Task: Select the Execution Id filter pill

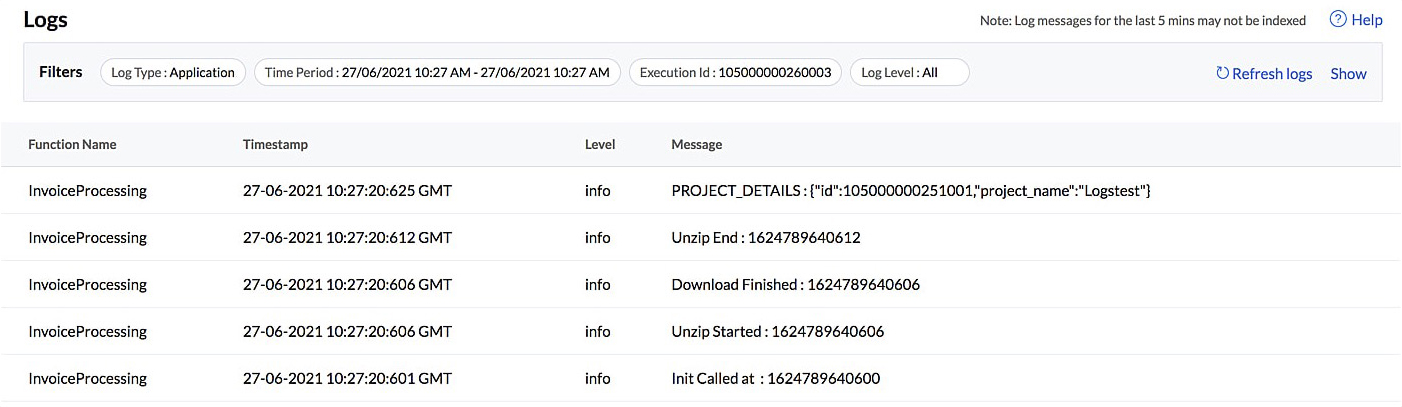Action: point(735,72)
